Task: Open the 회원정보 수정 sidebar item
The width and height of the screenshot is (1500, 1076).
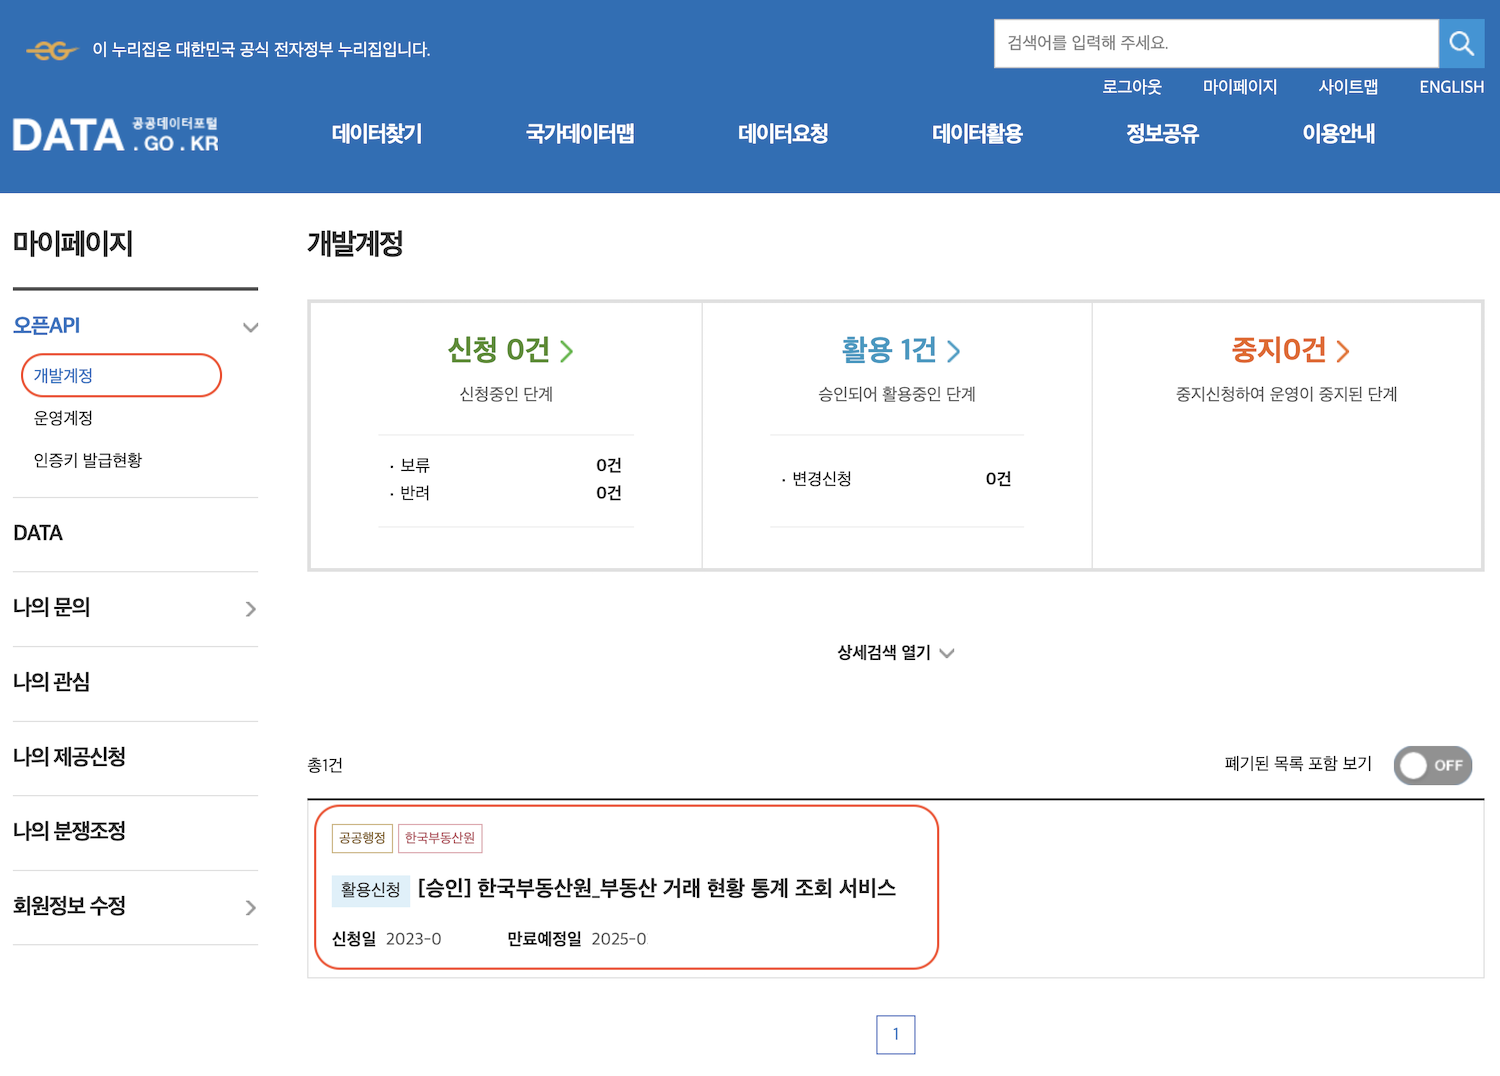Action: (69, 905)
